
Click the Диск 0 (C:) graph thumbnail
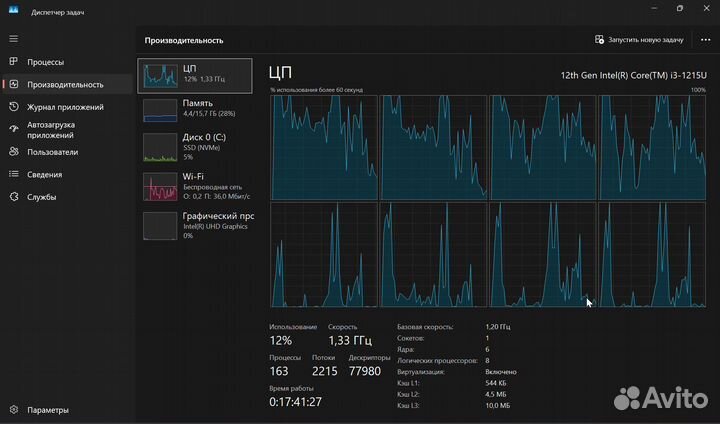point(160,147)
